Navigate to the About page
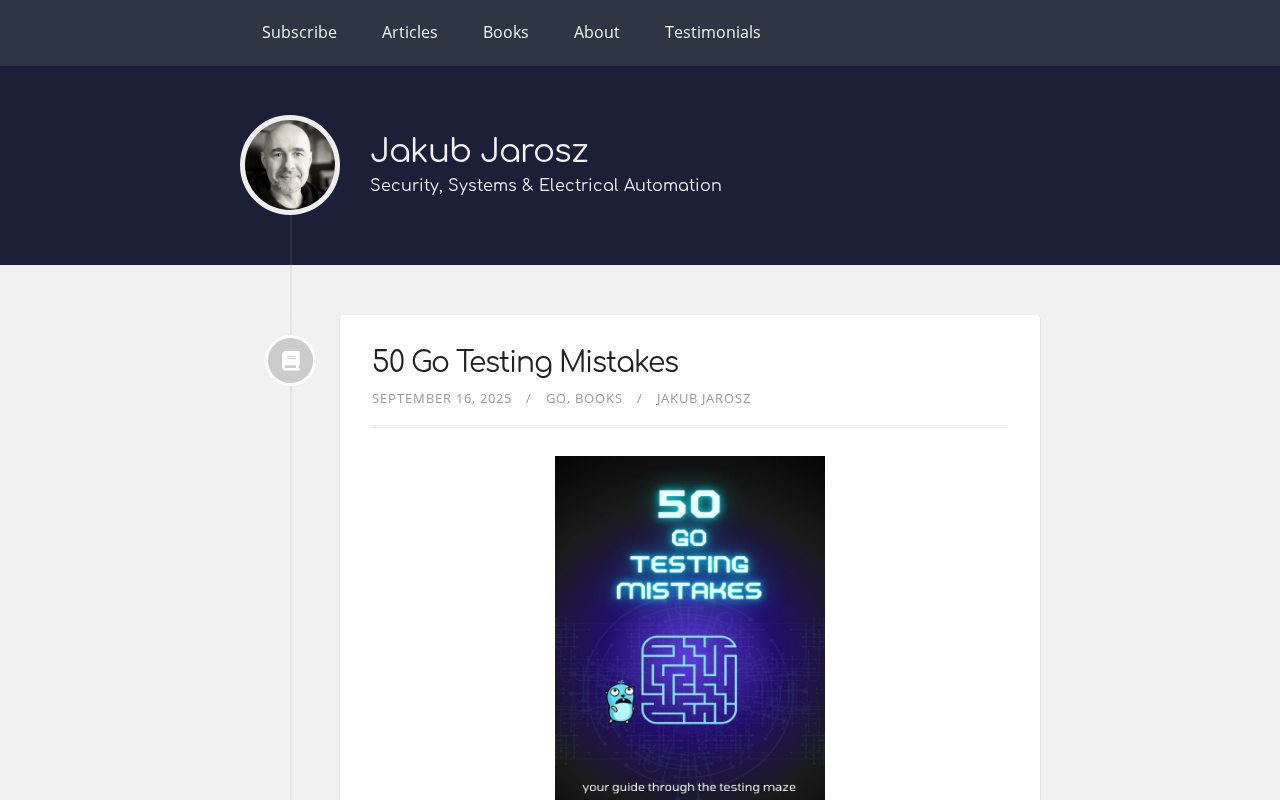The height and width of the screenshot is (800, 1280). (x=597, y=32)
